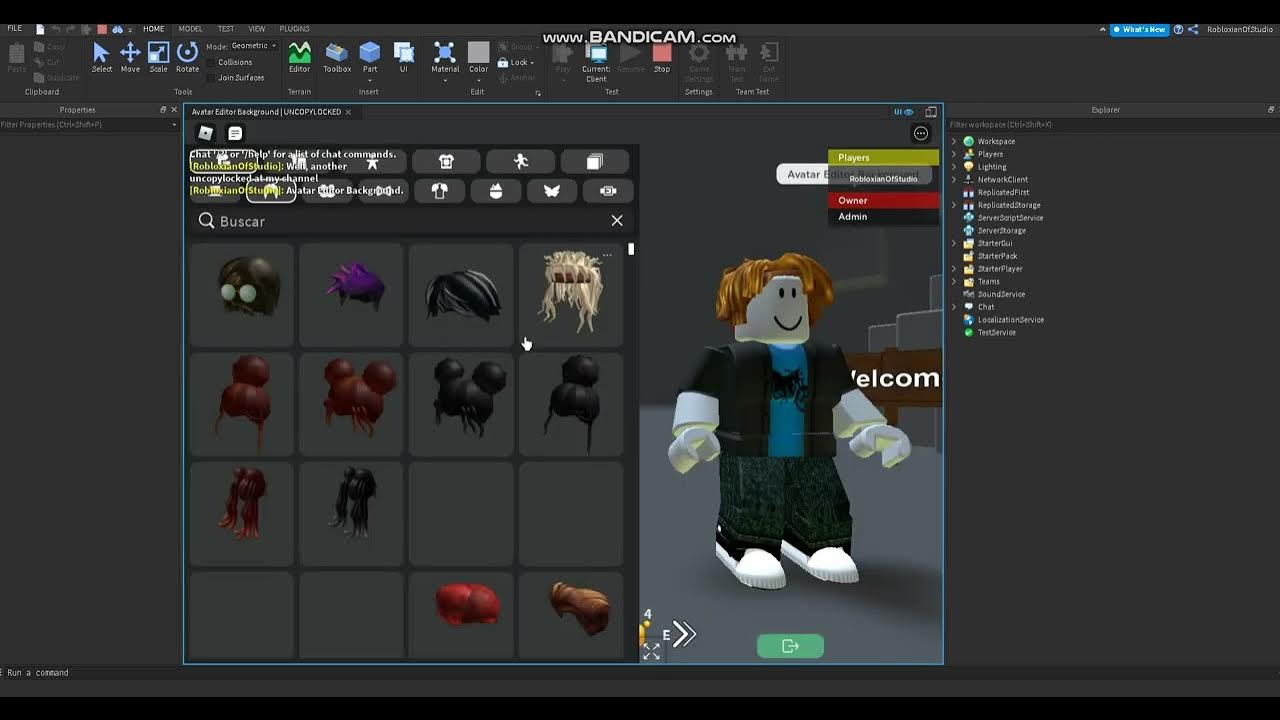Choose the butterfly wings category icon
Viewport: 1280px width, 720px height.
(552, 190)
